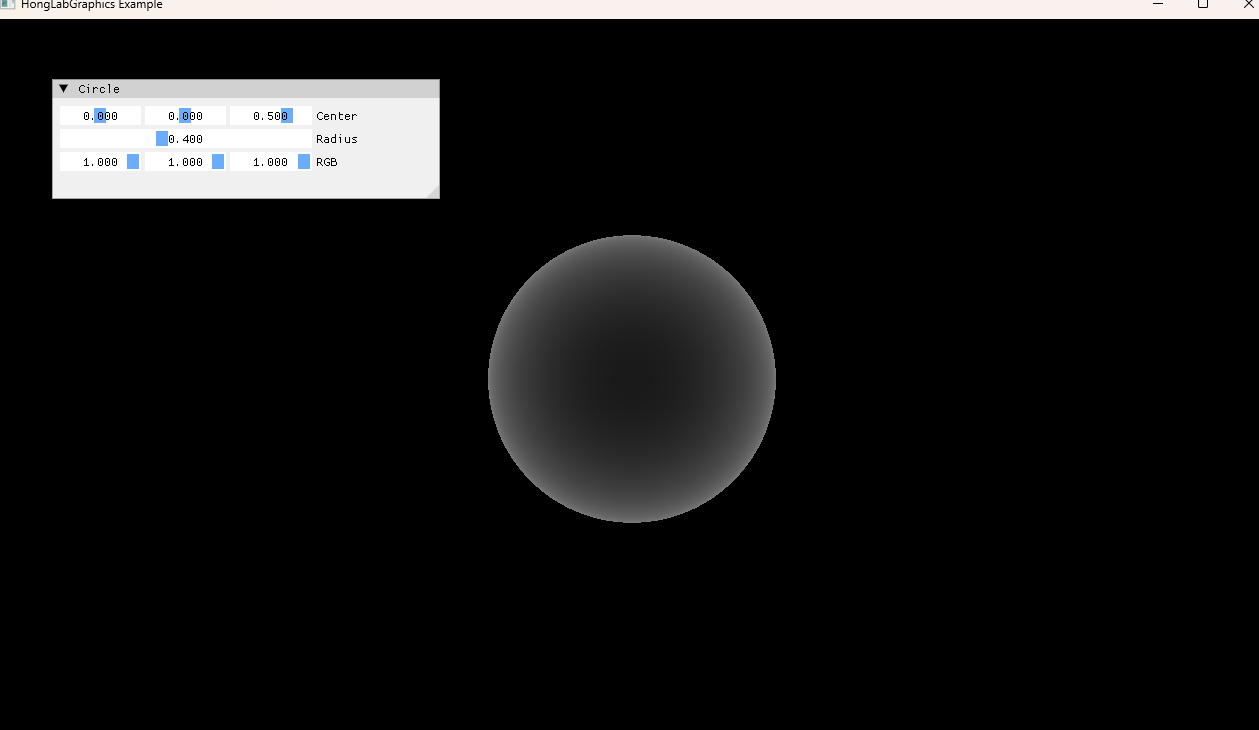Click the Radius slider showing 0.400
1259x730 pixels.
pyautogui.click(x=185, y=139)
